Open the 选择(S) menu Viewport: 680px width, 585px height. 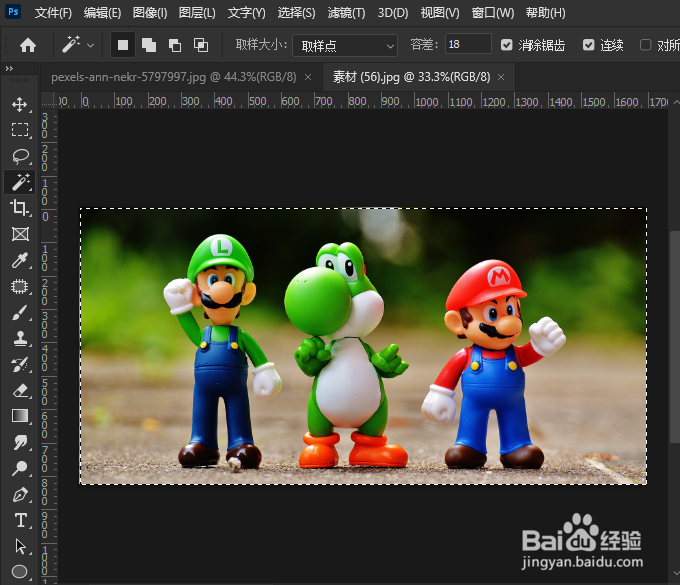click(297, 13)
